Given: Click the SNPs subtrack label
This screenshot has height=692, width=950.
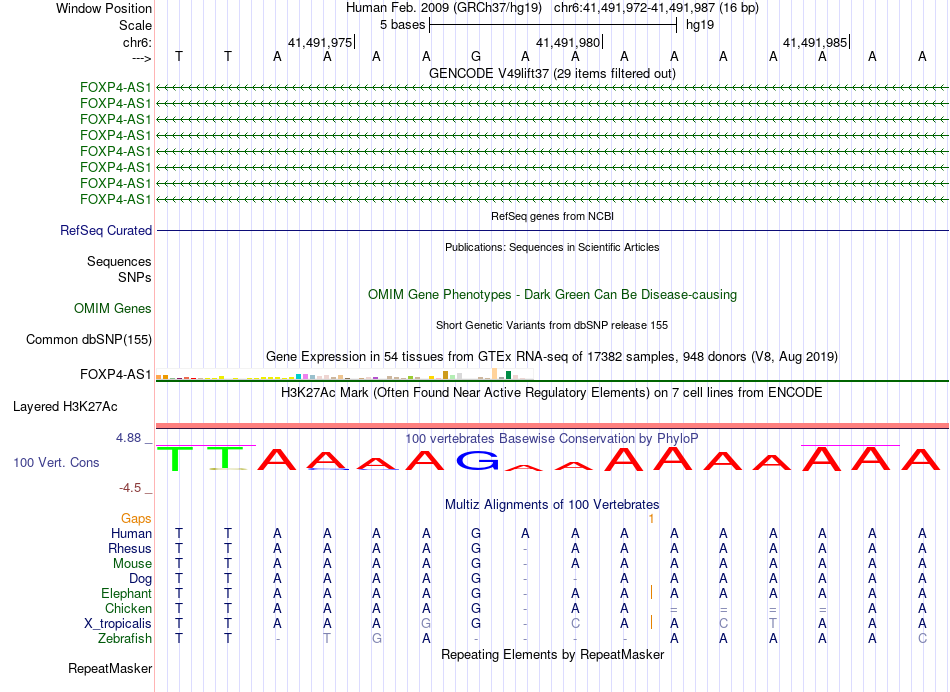Looking at the screenshot, I should click(x=135, y=277).
